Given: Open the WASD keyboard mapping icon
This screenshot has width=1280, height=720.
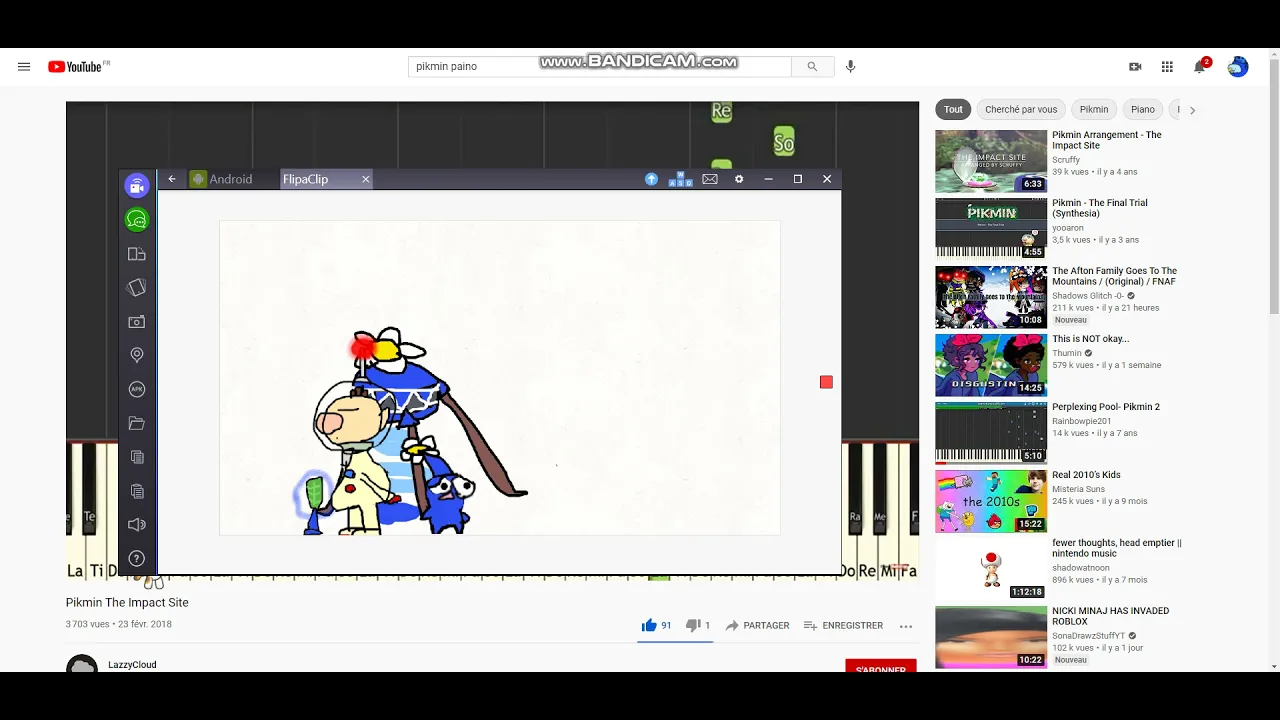Looking at the screenshot, I should pyautogui.click(x=680, y=179).
